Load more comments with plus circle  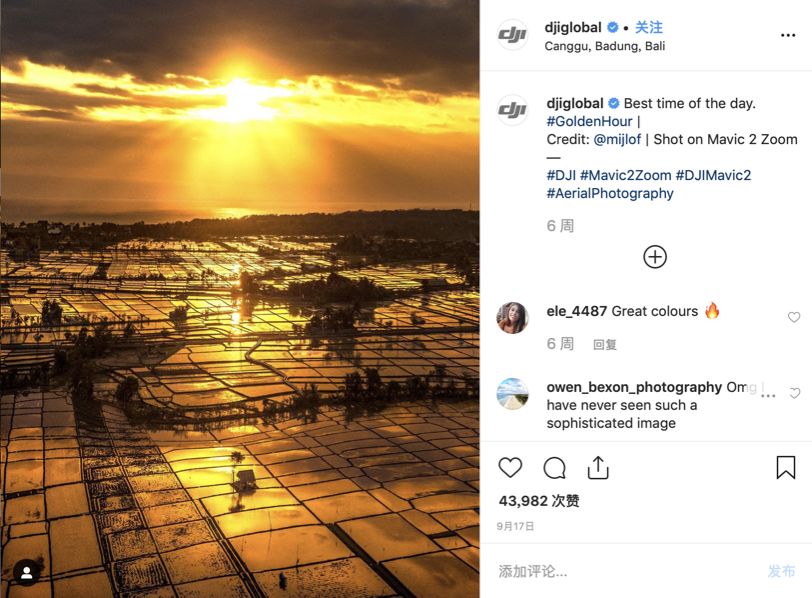point(654,257)
